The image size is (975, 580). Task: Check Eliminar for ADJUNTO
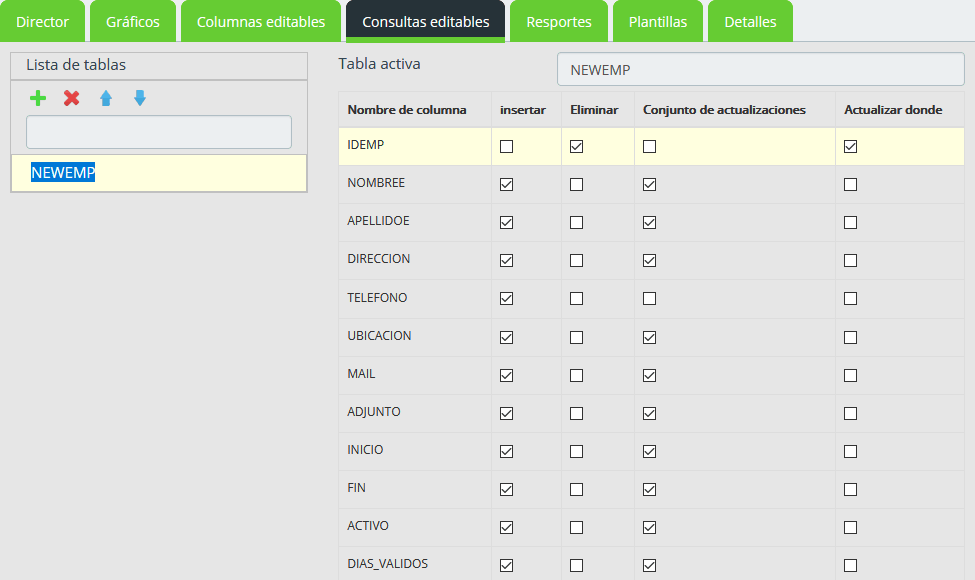pos(576,413)
